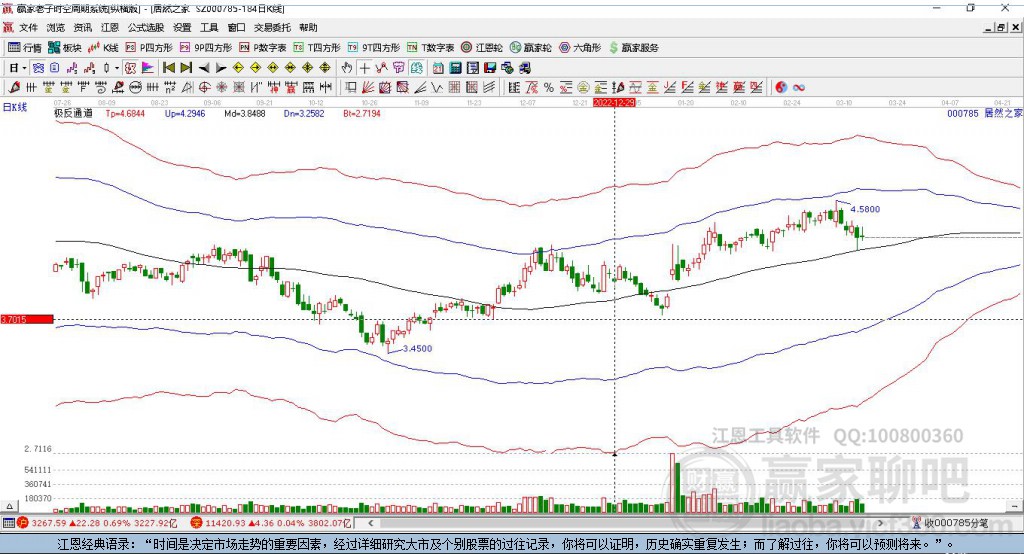
Task: Select the zigzag wave line tool
Action: tap(437, 88)
